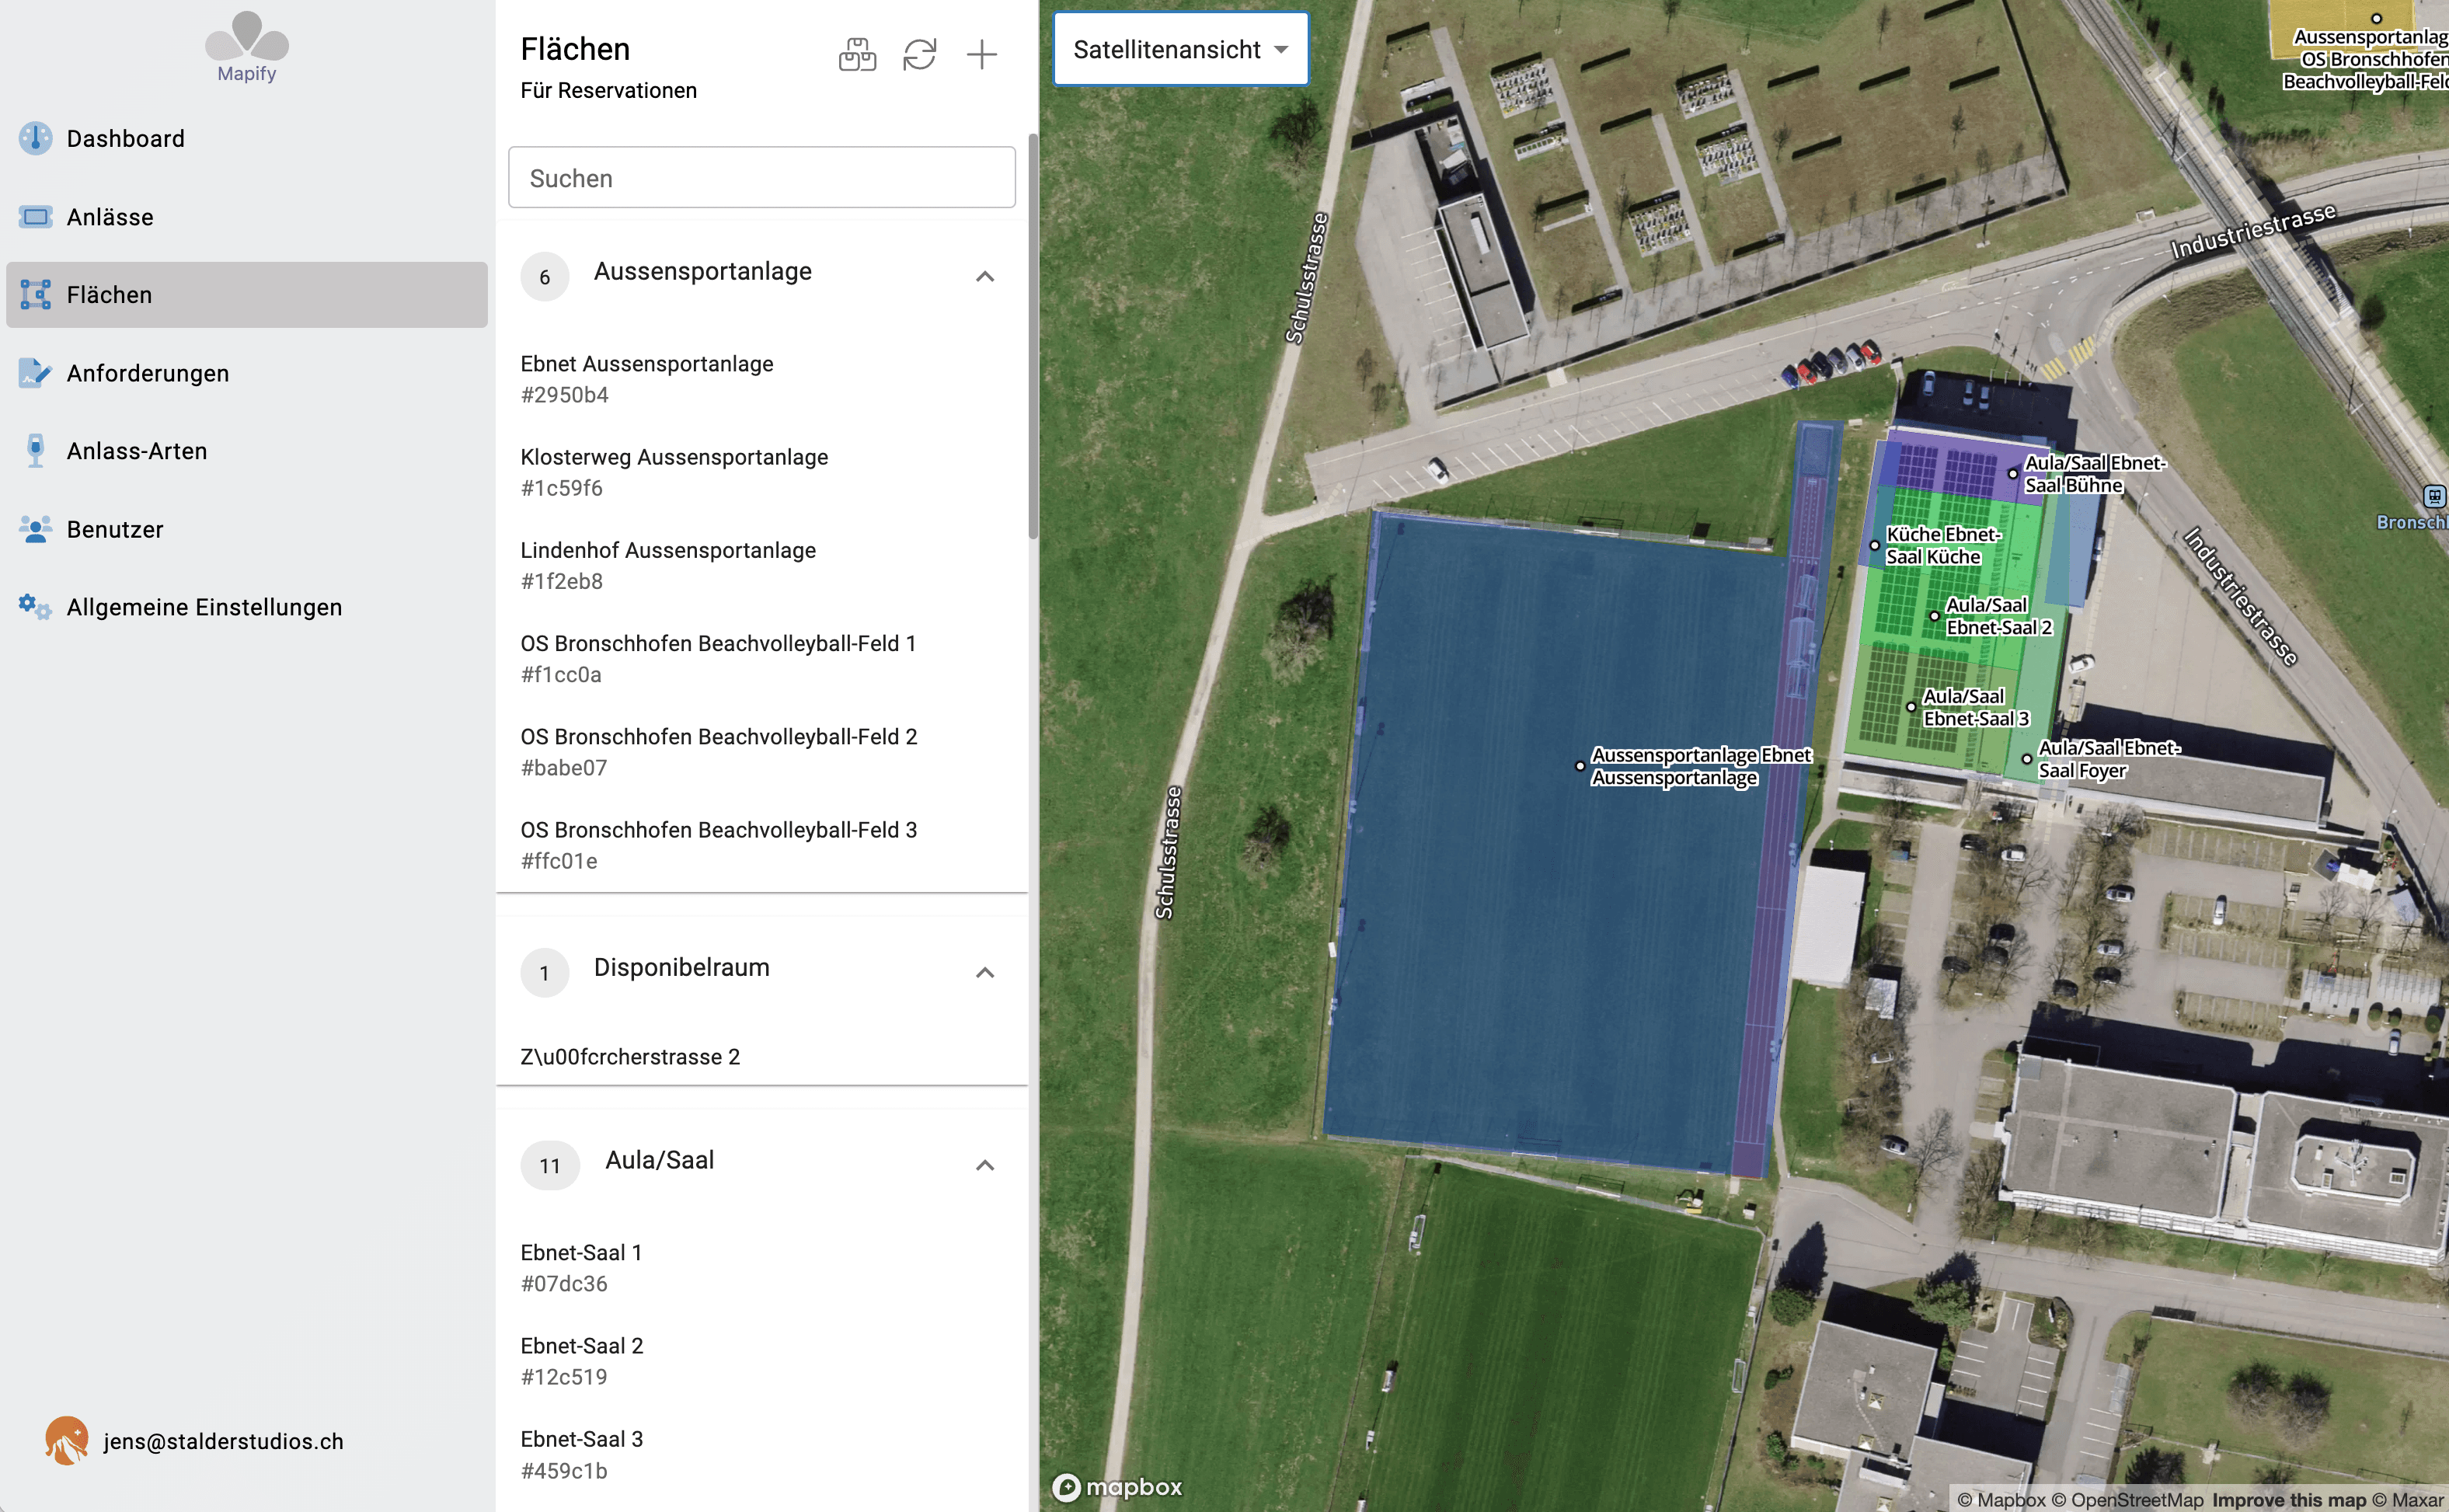Image resolution: width=2449 pixels, height=1512 pixels.
Task: Open the Satellitenansicht dropdown
Action: click(1180, 48)
